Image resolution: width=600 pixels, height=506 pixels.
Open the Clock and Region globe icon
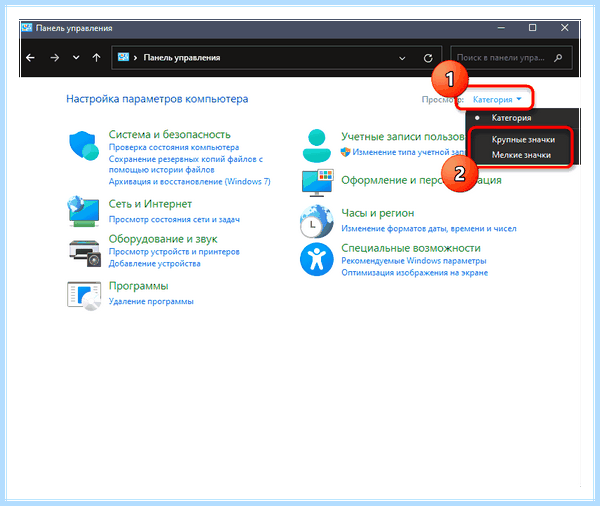click(x=316, y=222)
